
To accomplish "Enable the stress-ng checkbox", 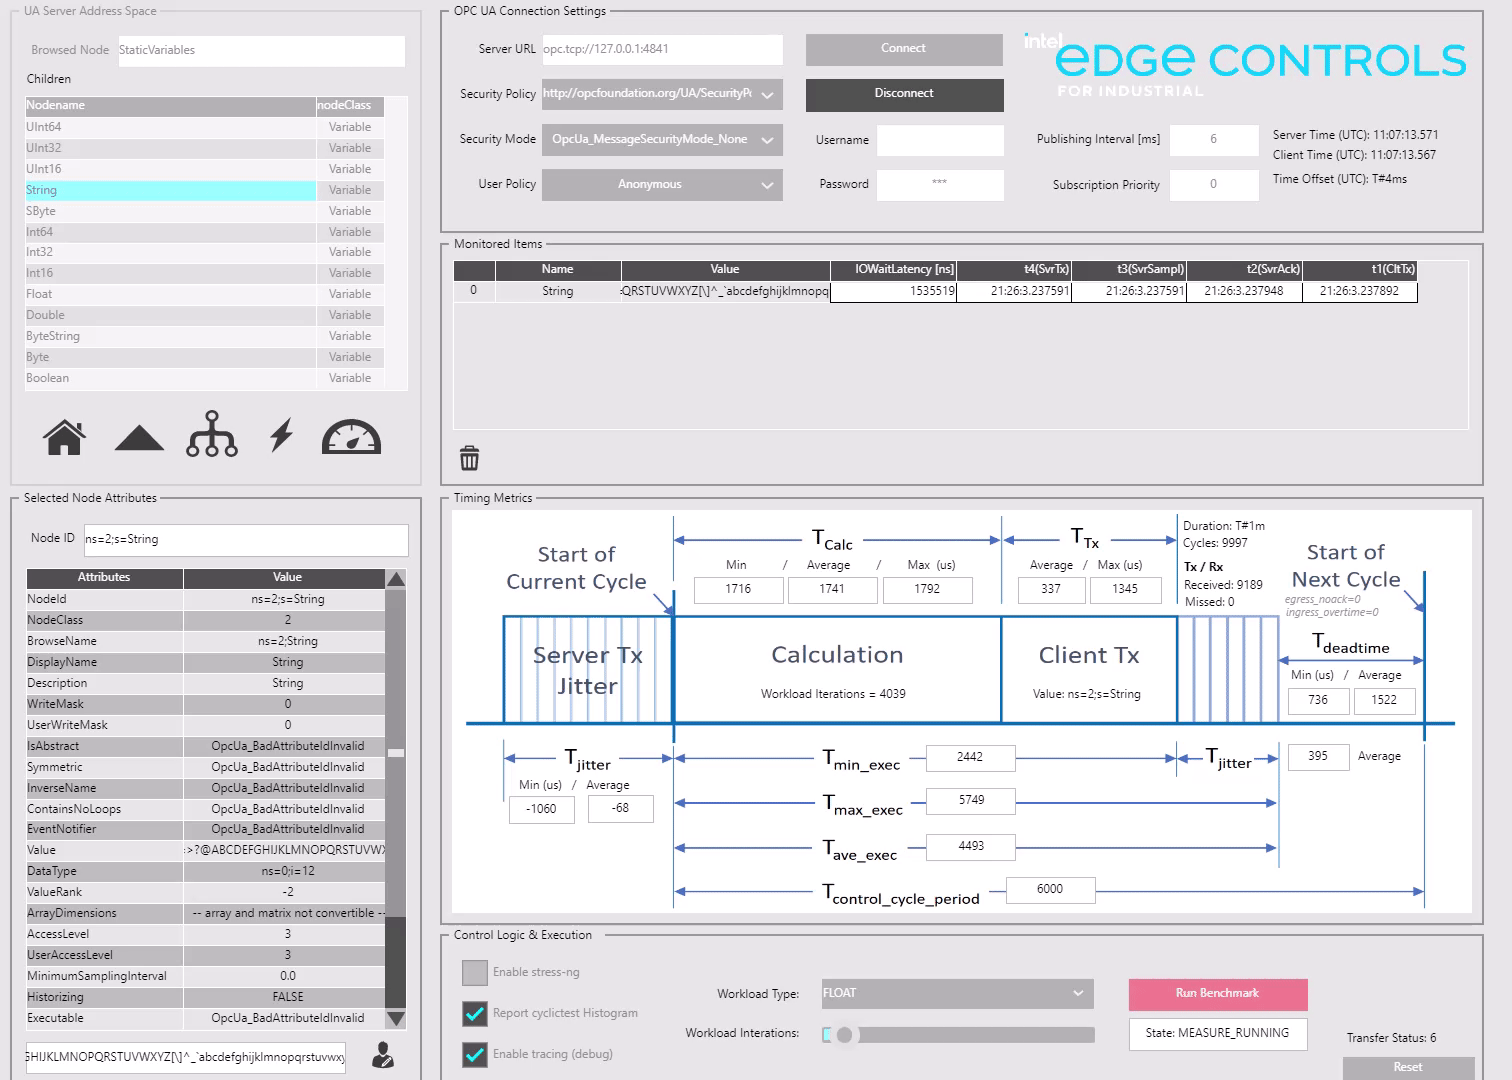I will point(474,972).
